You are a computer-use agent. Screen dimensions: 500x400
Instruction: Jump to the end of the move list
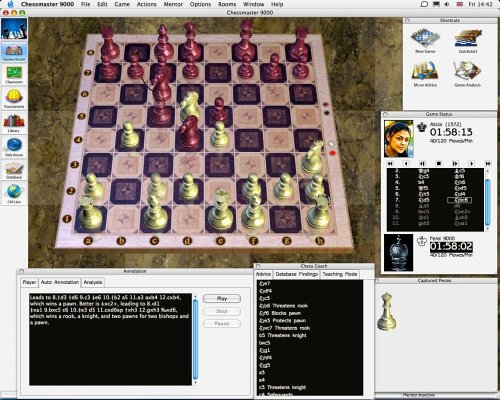(488, 164)
